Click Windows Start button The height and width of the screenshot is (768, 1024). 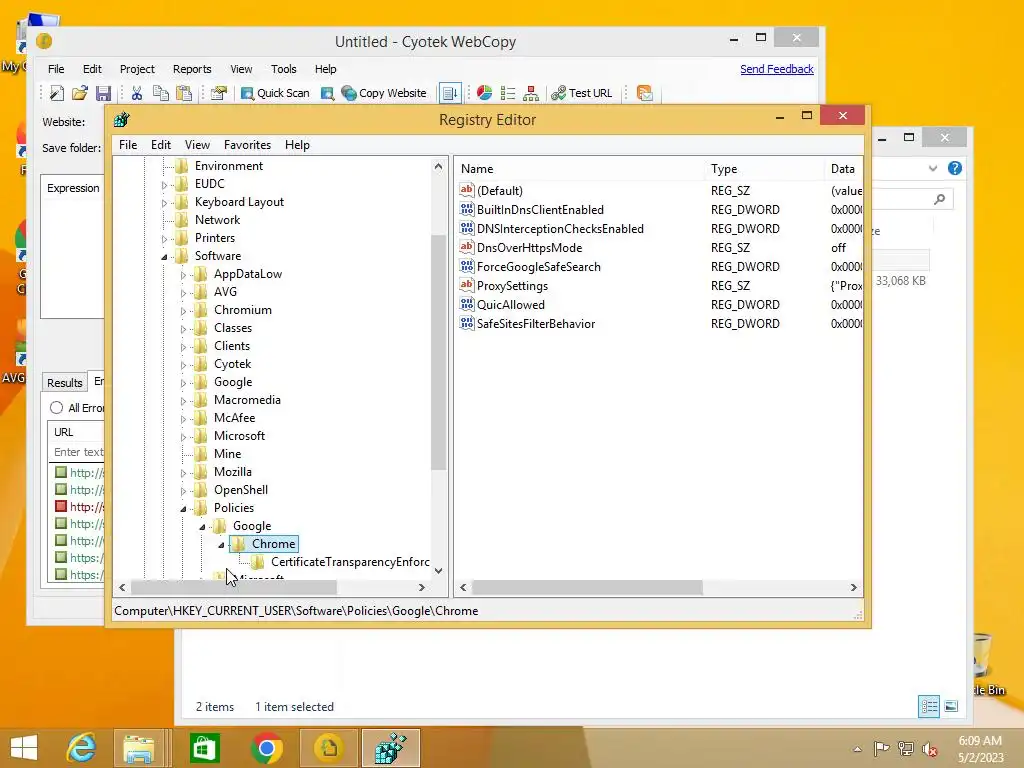pos(24,748)
